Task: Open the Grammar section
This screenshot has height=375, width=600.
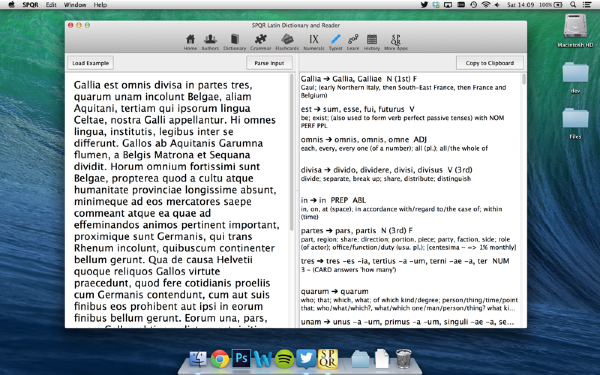Action: [261, 42]
